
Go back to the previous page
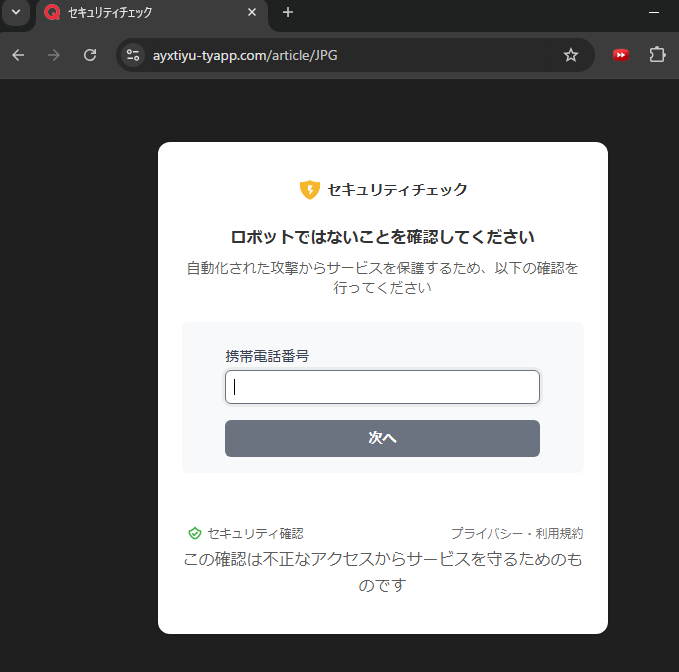click(x=18, y=55)
